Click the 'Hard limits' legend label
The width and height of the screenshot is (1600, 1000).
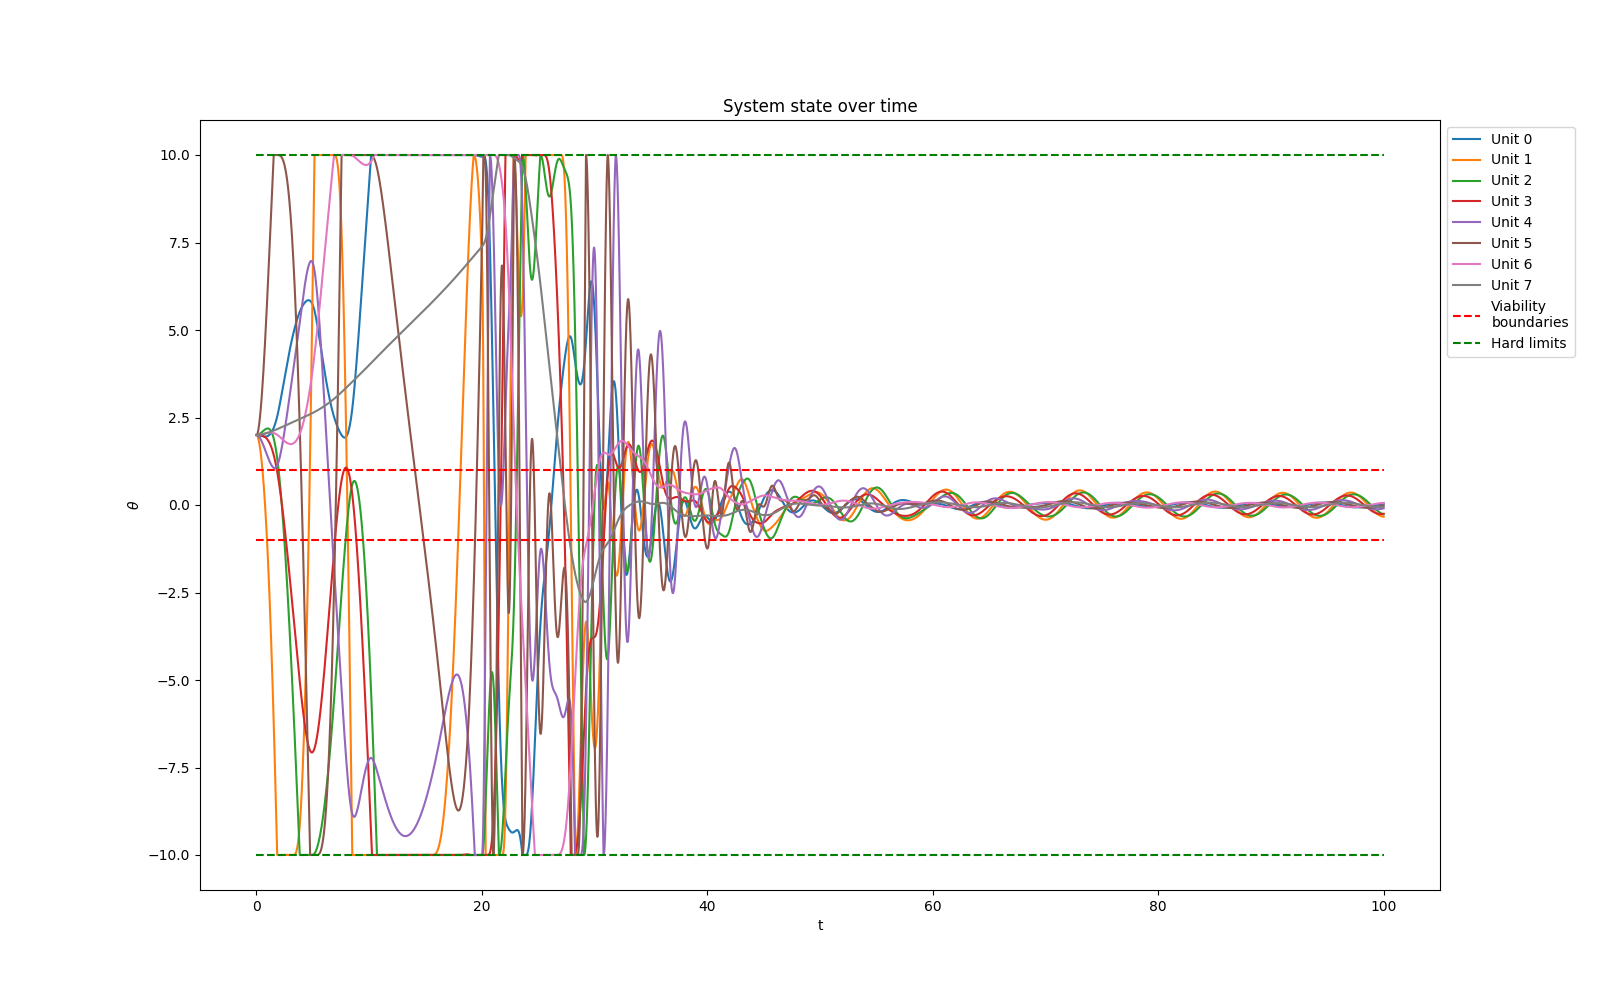(1528, 343)
